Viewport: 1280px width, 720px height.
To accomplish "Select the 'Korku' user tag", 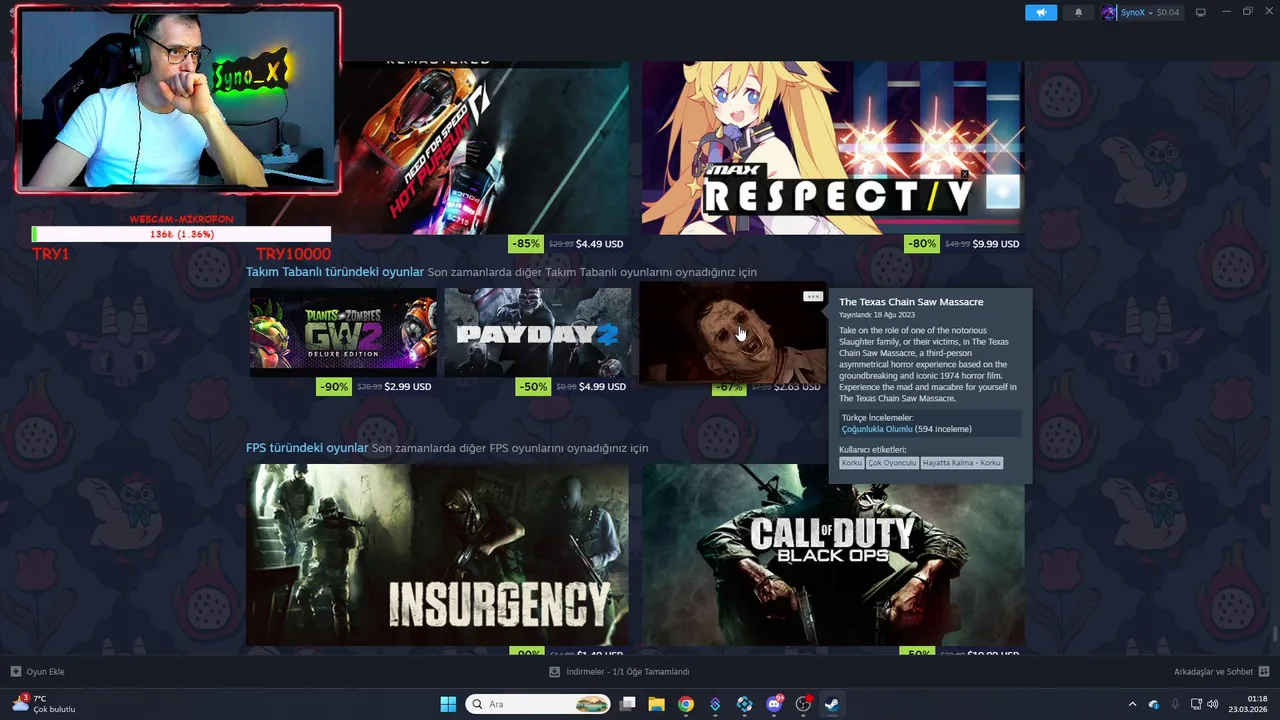I will (851, 463).
